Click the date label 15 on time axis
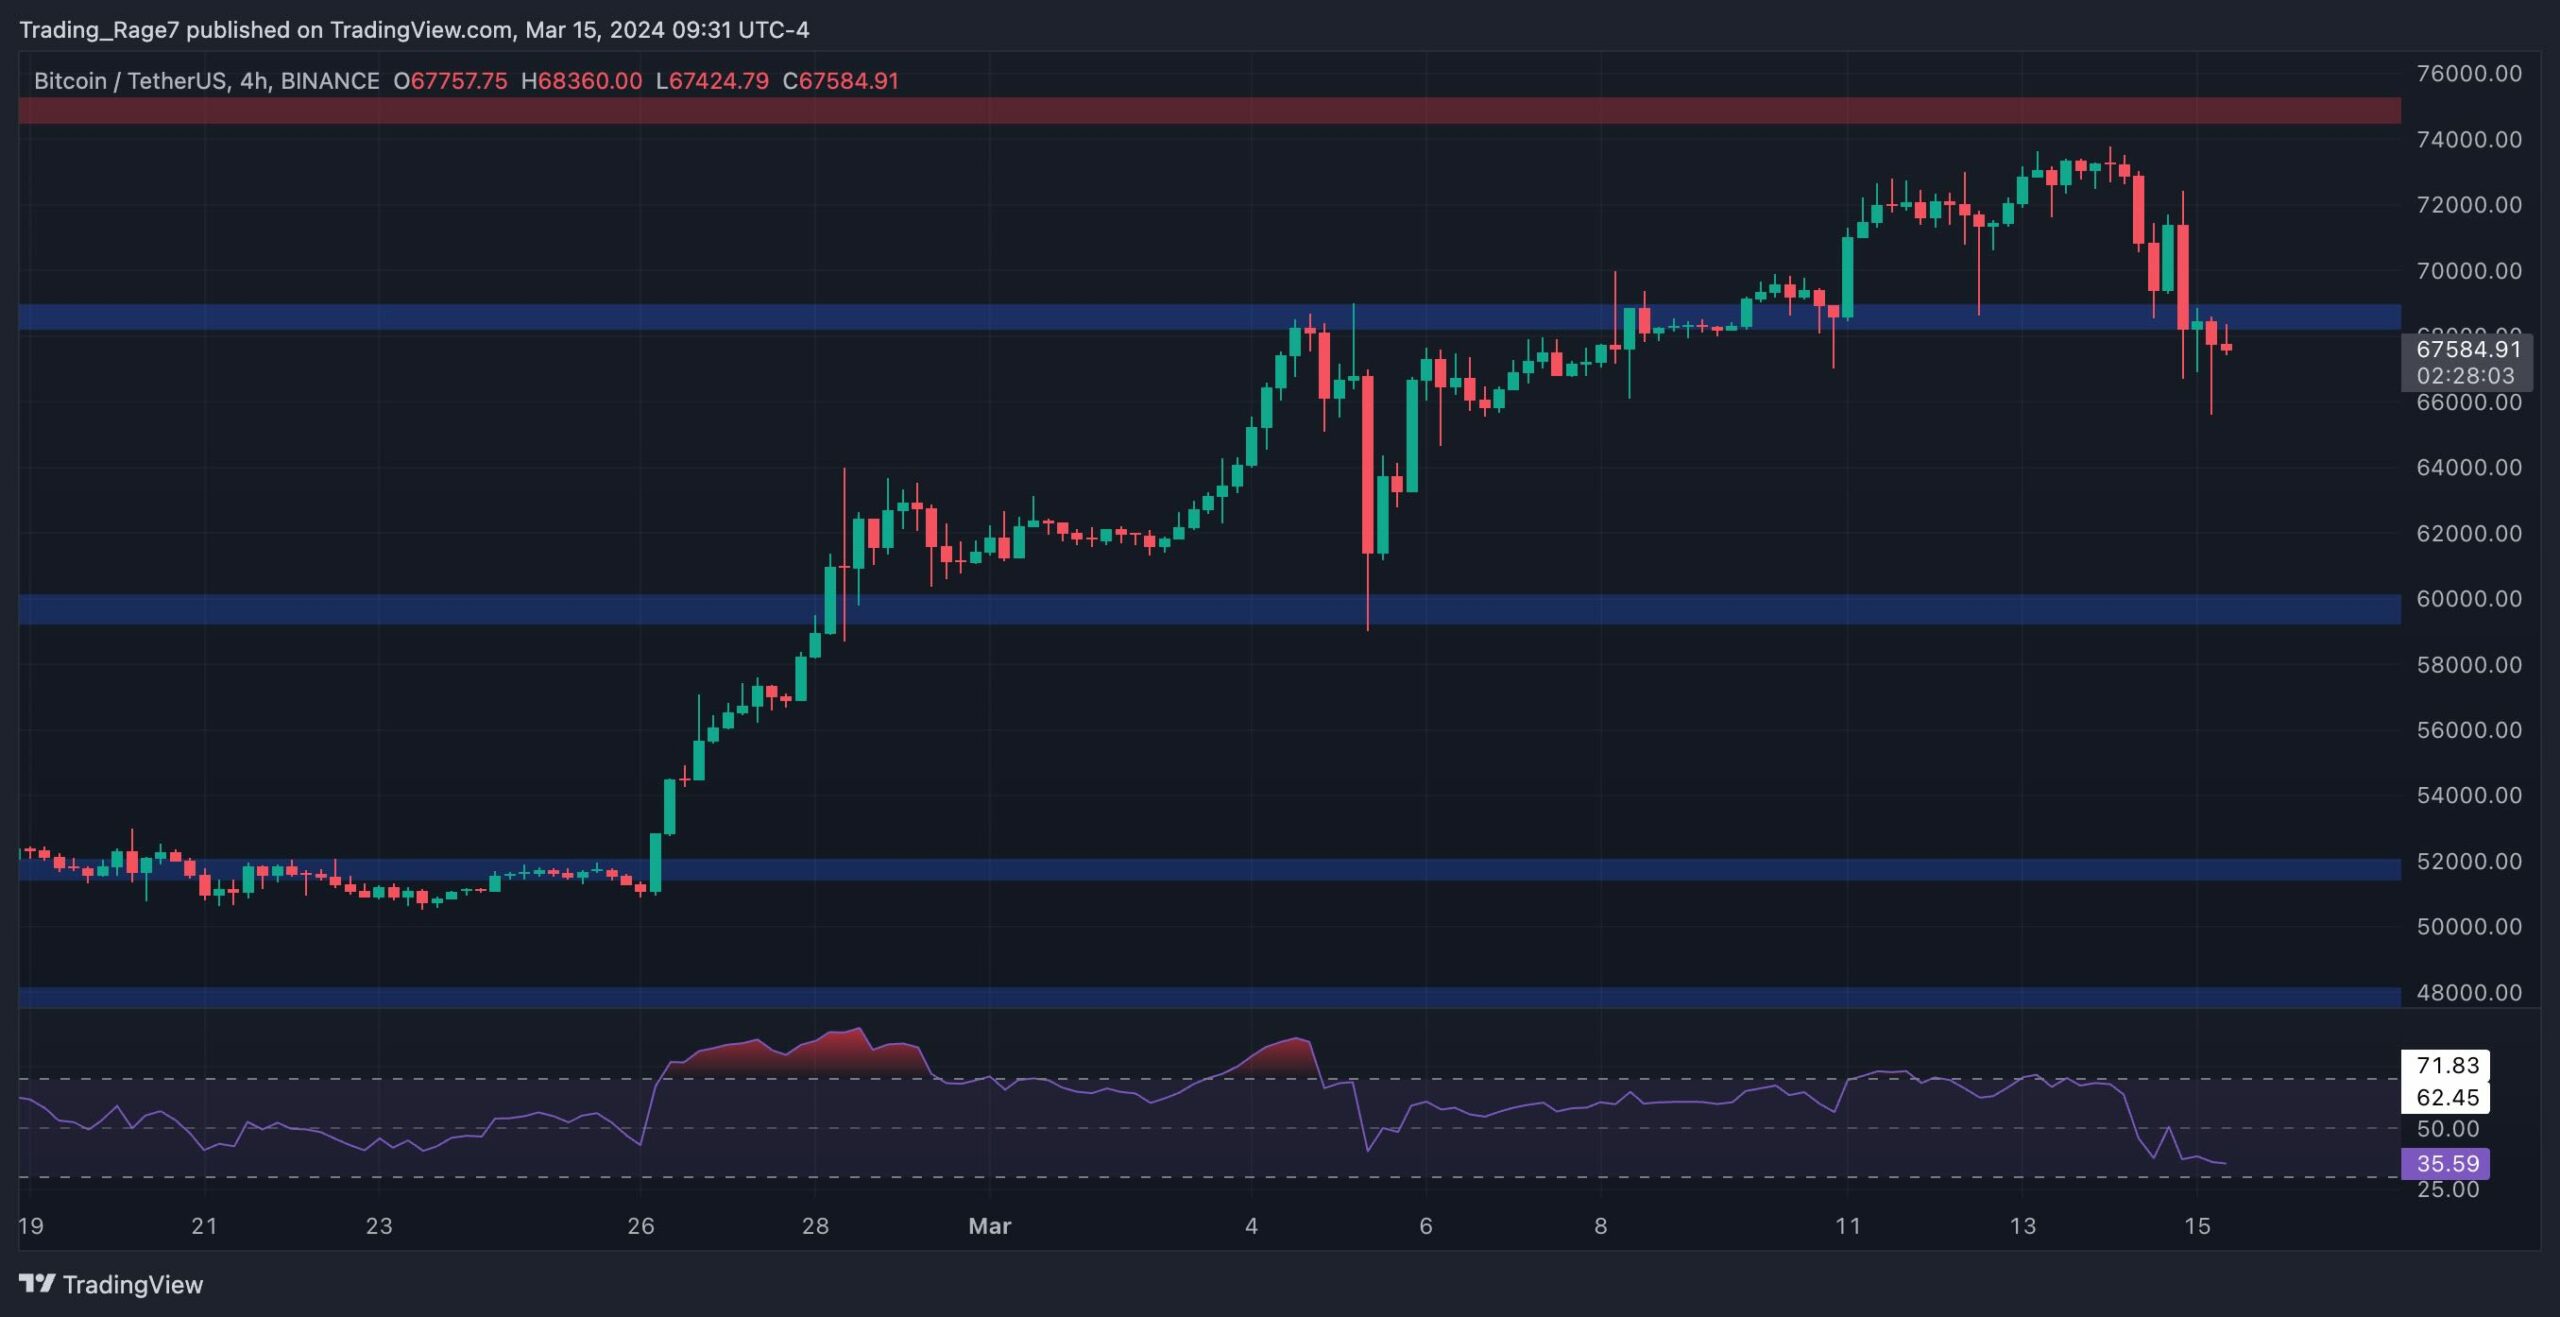The width and height of the screenshot is (2560, 1317). pyautogui.click(x=2197, y=1226)
